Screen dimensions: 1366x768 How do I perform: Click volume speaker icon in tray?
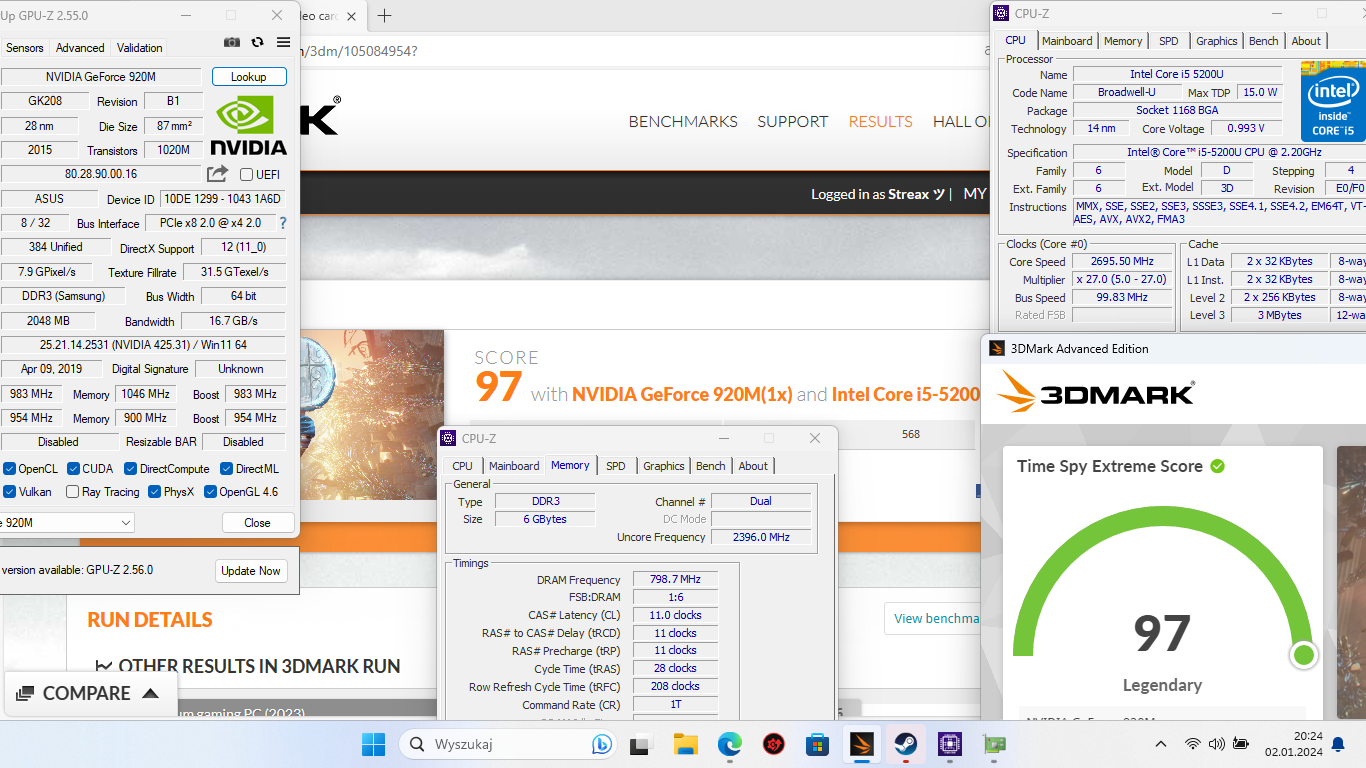pos(1216,744)
